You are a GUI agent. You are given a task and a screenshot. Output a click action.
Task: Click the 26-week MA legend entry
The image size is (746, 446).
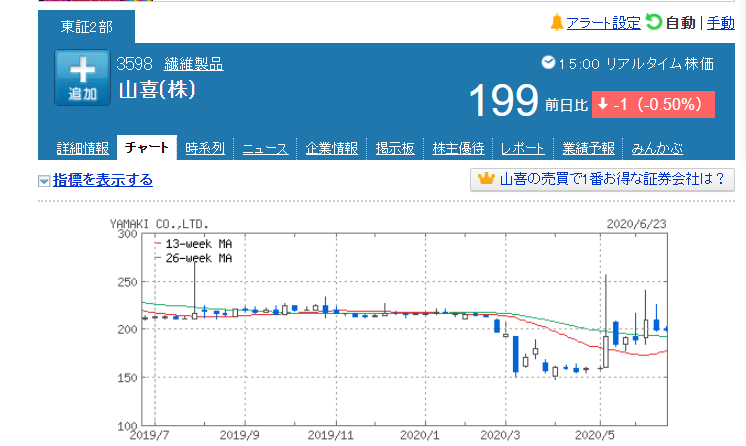click(x=193, y=258)
